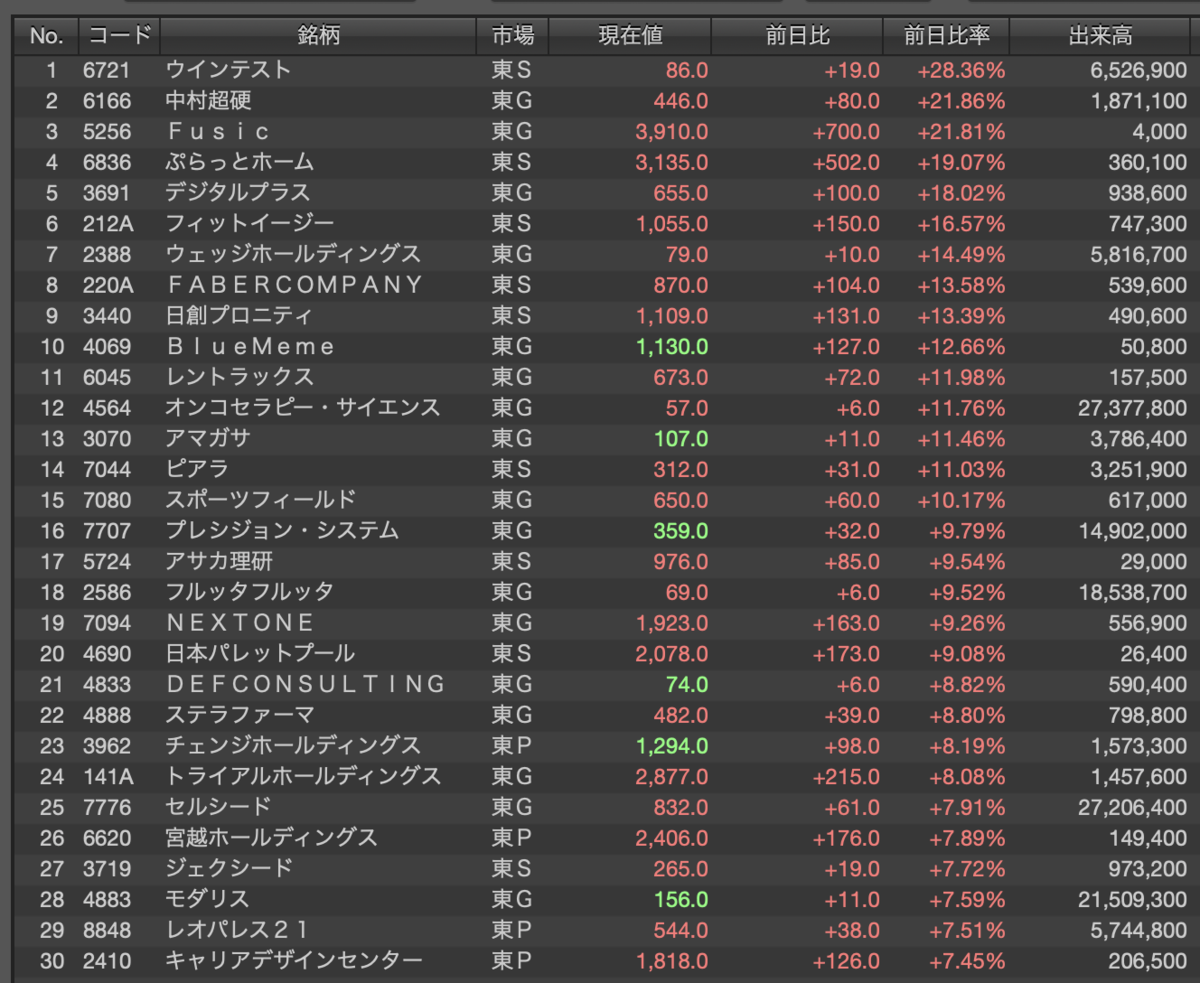Click the 市場 column header
This screenshot has height=983, width=1200.
click(512, 36)
